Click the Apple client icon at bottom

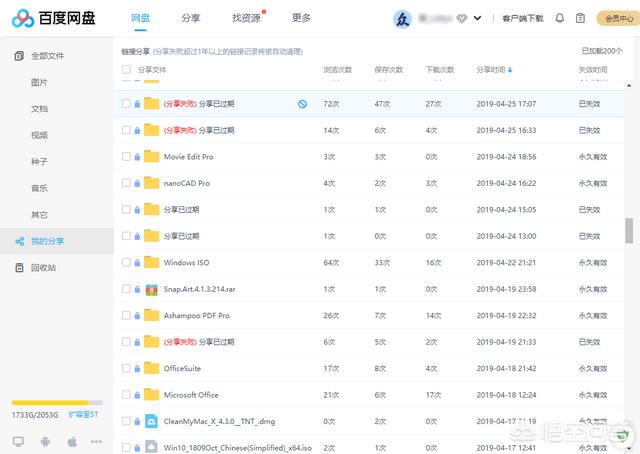click(x=72, y=441)
